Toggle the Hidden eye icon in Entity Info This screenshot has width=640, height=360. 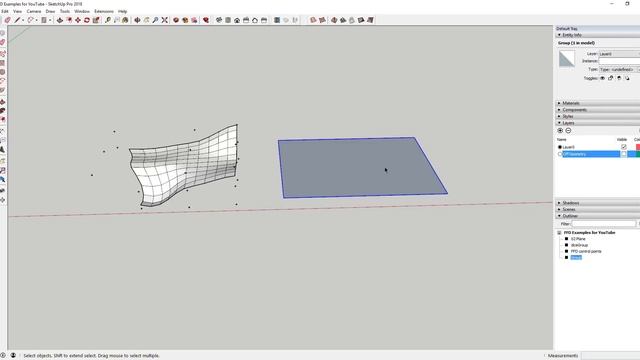click(x=602, y=78)
